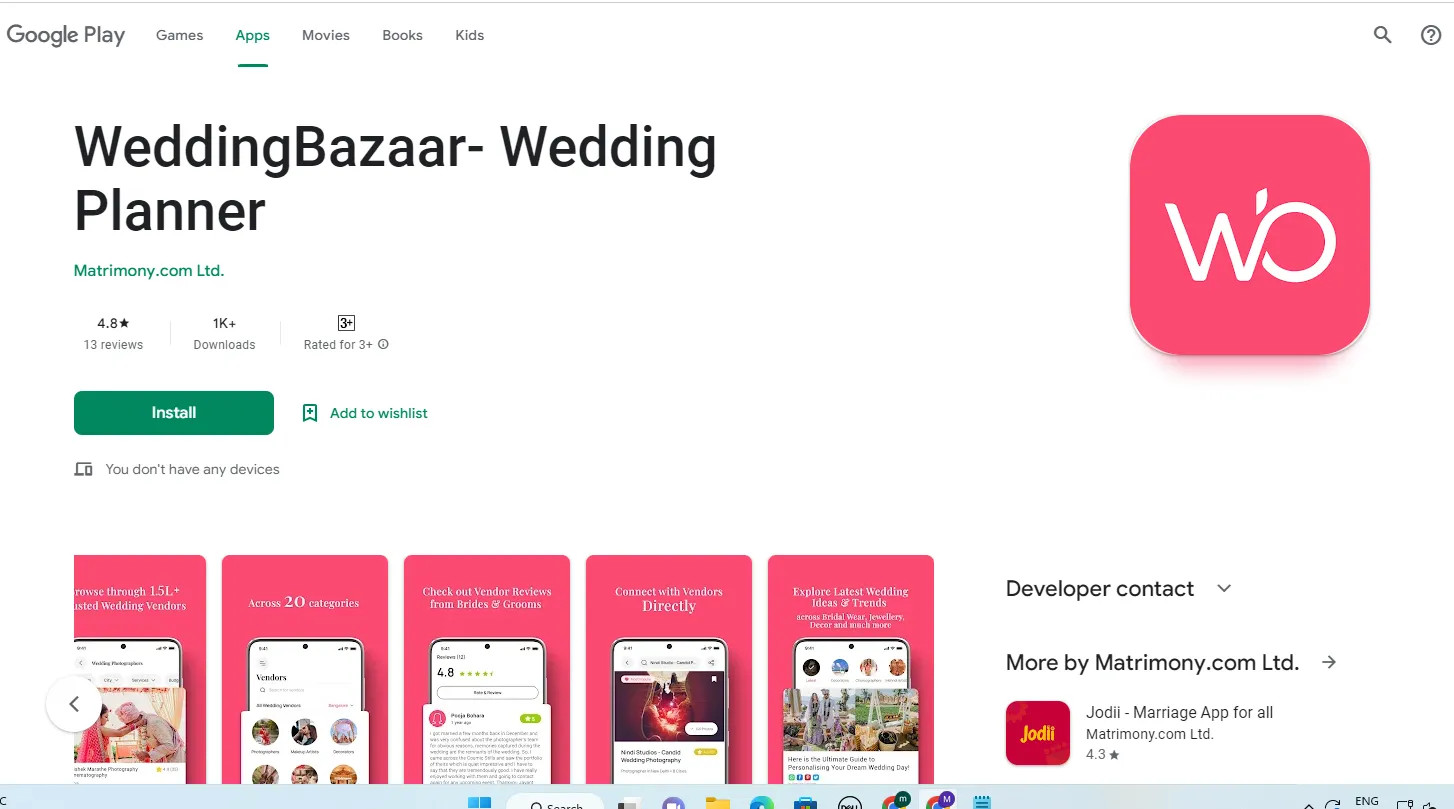1454x809 pixels.
Task: Open the arrow next to More by Matrimony.com Ltd.
Action: pyautogui.click(x=1329, y=662)
